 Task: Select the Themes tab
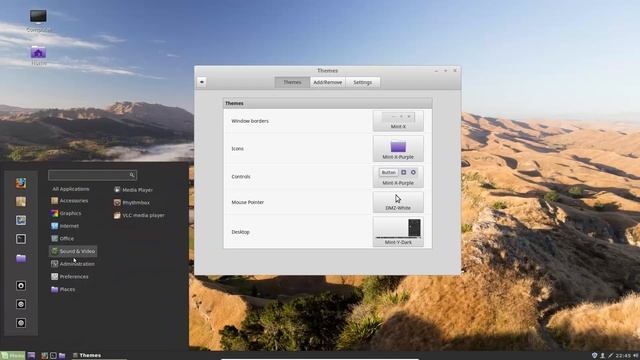tap(292, 82)
